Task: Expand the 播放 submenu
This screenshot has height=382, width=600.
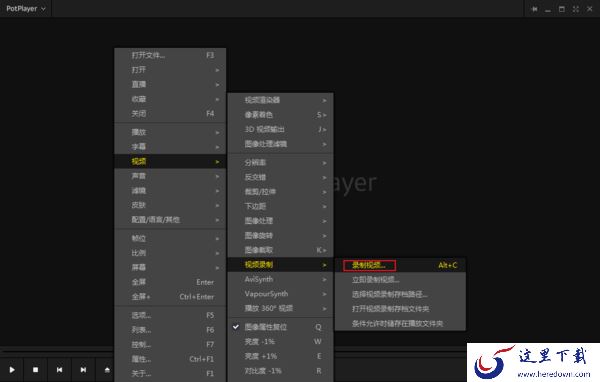Action: [x=170, y=132]
